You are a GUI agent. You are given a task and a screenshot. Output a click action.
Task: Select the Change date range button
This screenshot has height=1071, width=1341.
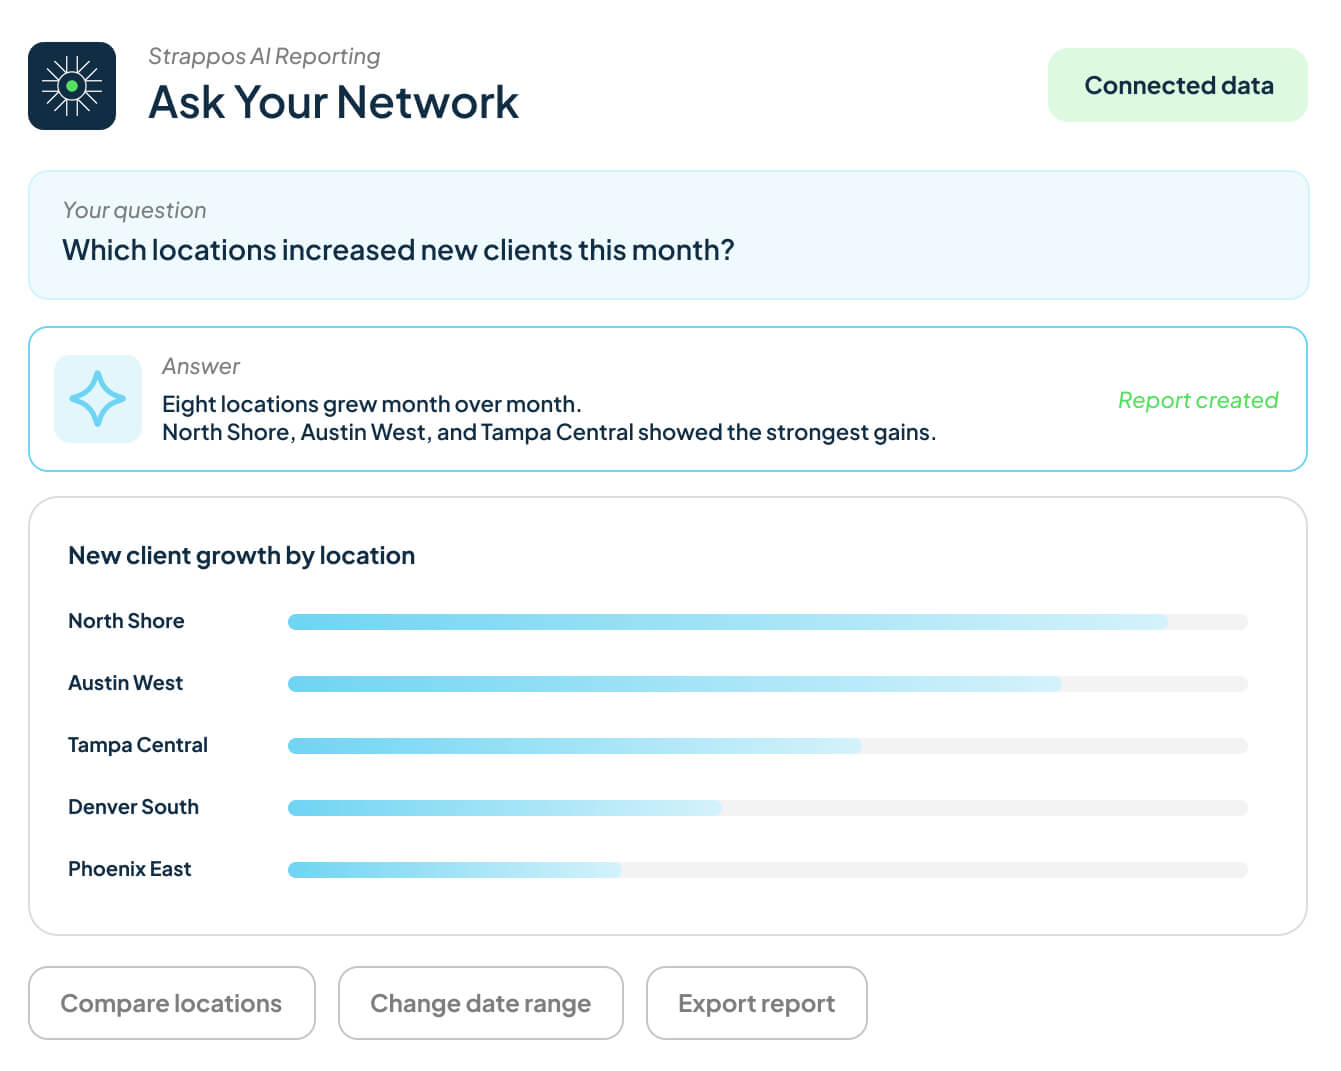click(481, 1003)
